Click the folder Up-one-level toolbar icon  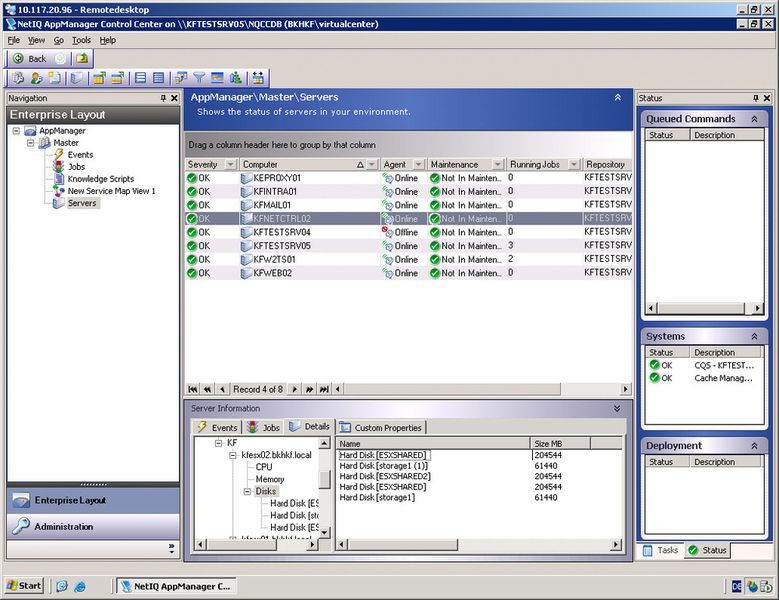82,59
